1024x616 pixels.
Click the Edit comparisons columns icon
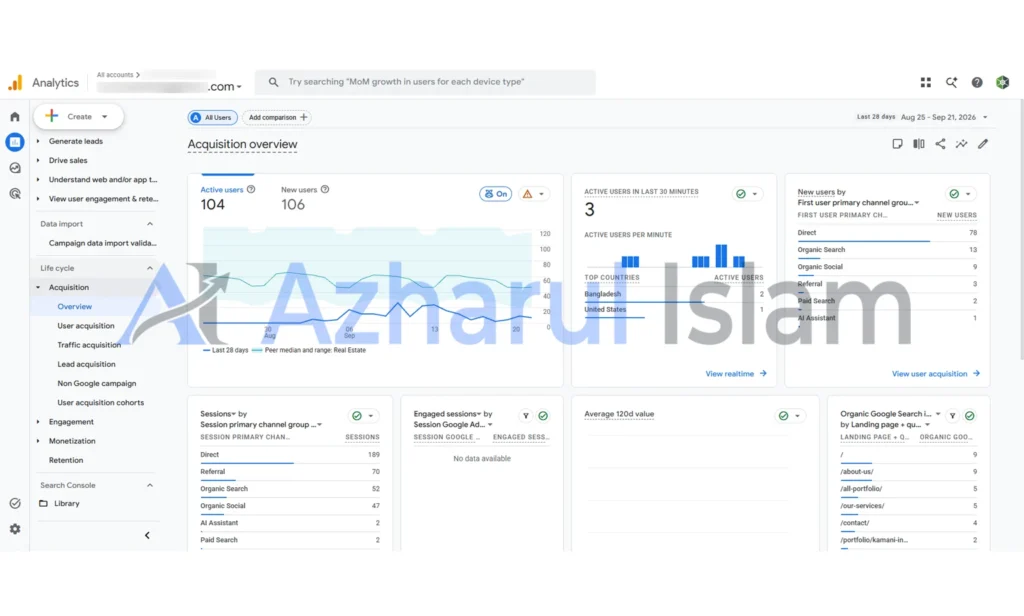918,144
